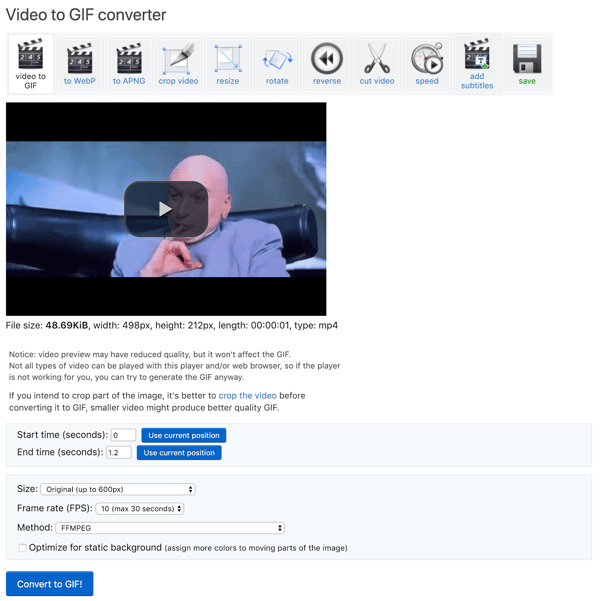Click the Video to GIF converter heading
This screenshot has width=600, height=601.
click(86, 15)
